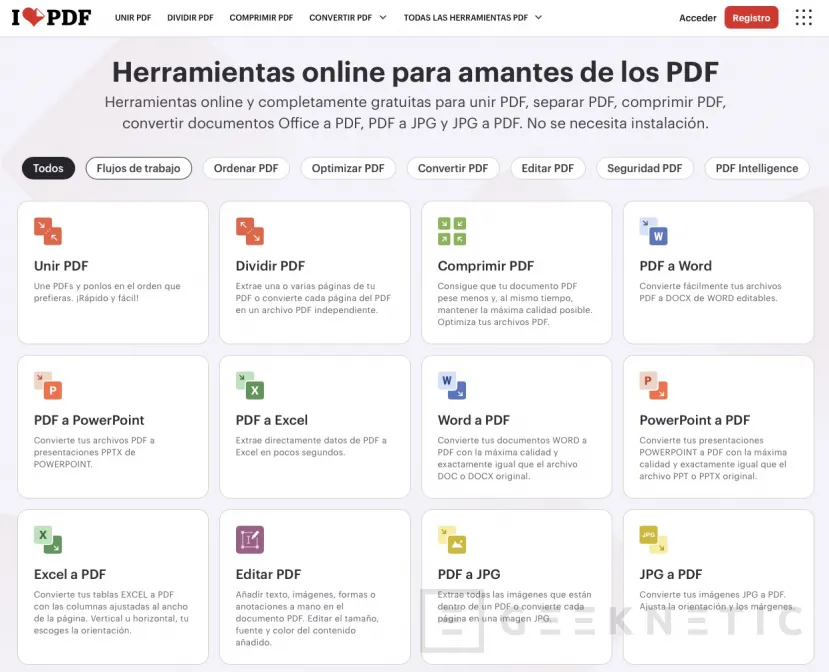Open the Dividir PDF card title
Image resolution: width=829 pixels, height=672 pixels.
pos(270,266)
